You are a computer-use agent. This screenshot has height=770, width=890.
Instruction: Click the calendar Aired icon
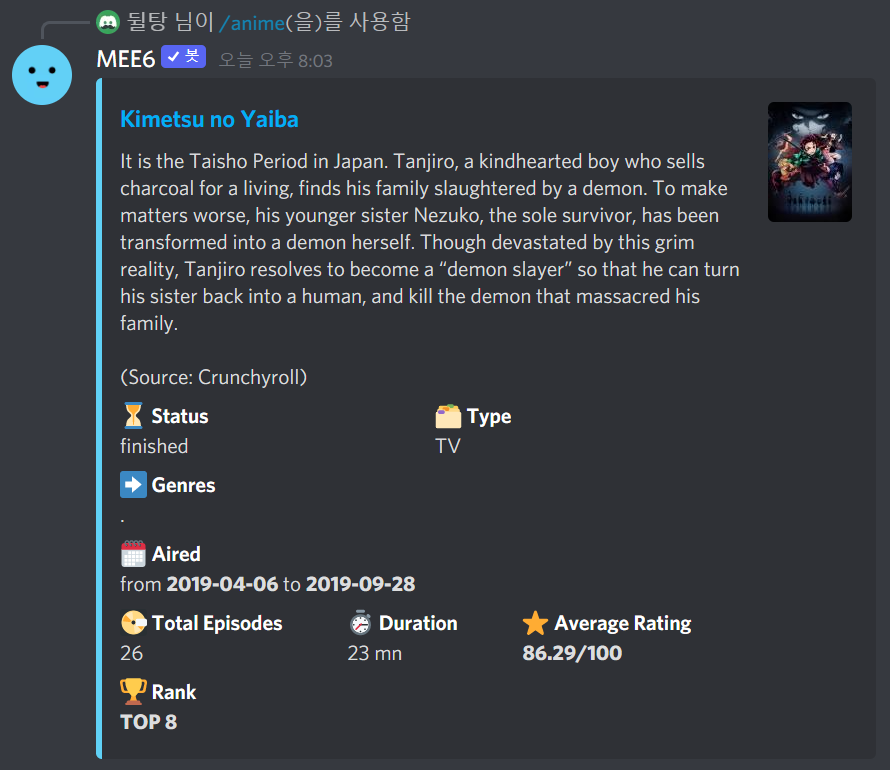point(133,554)
